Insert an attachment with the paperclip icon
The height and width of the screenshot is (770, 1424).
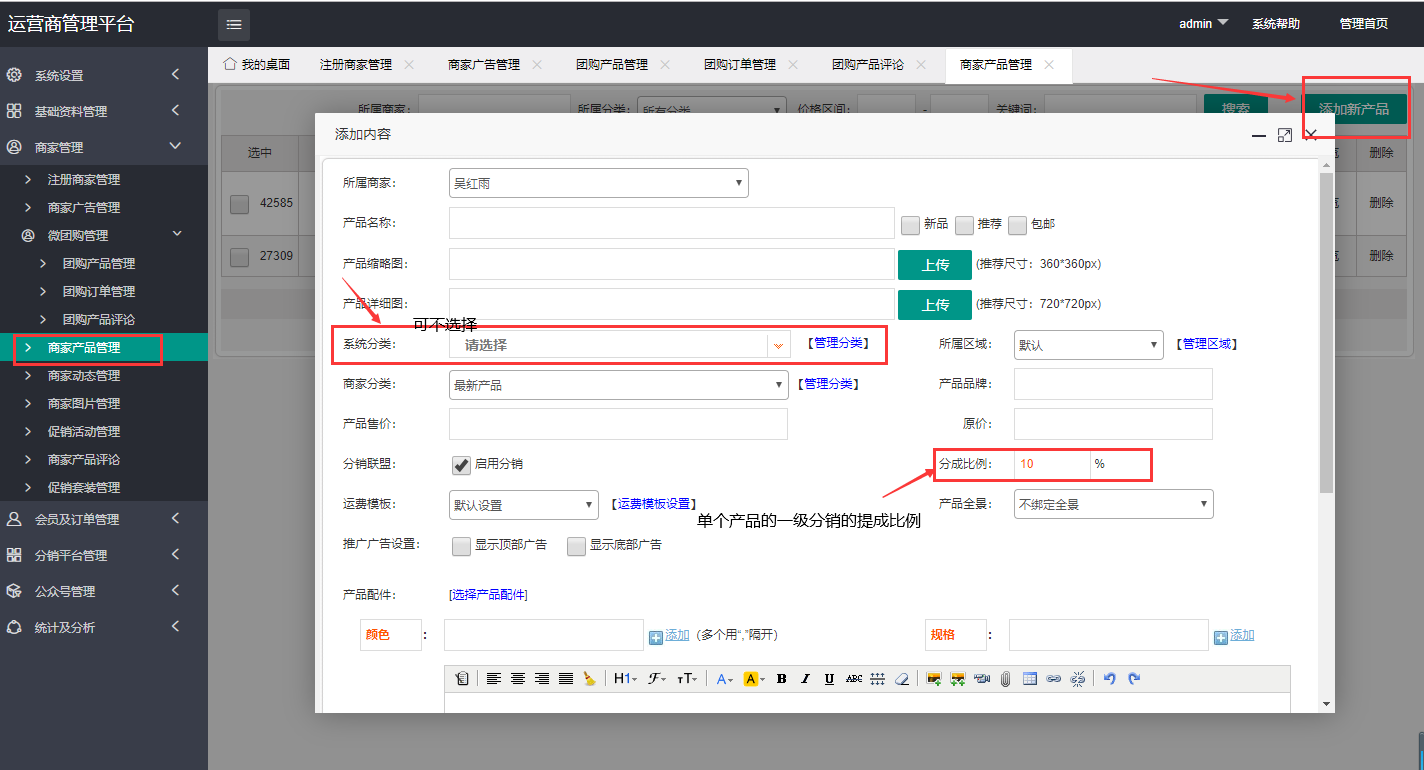coord(1005,679)
